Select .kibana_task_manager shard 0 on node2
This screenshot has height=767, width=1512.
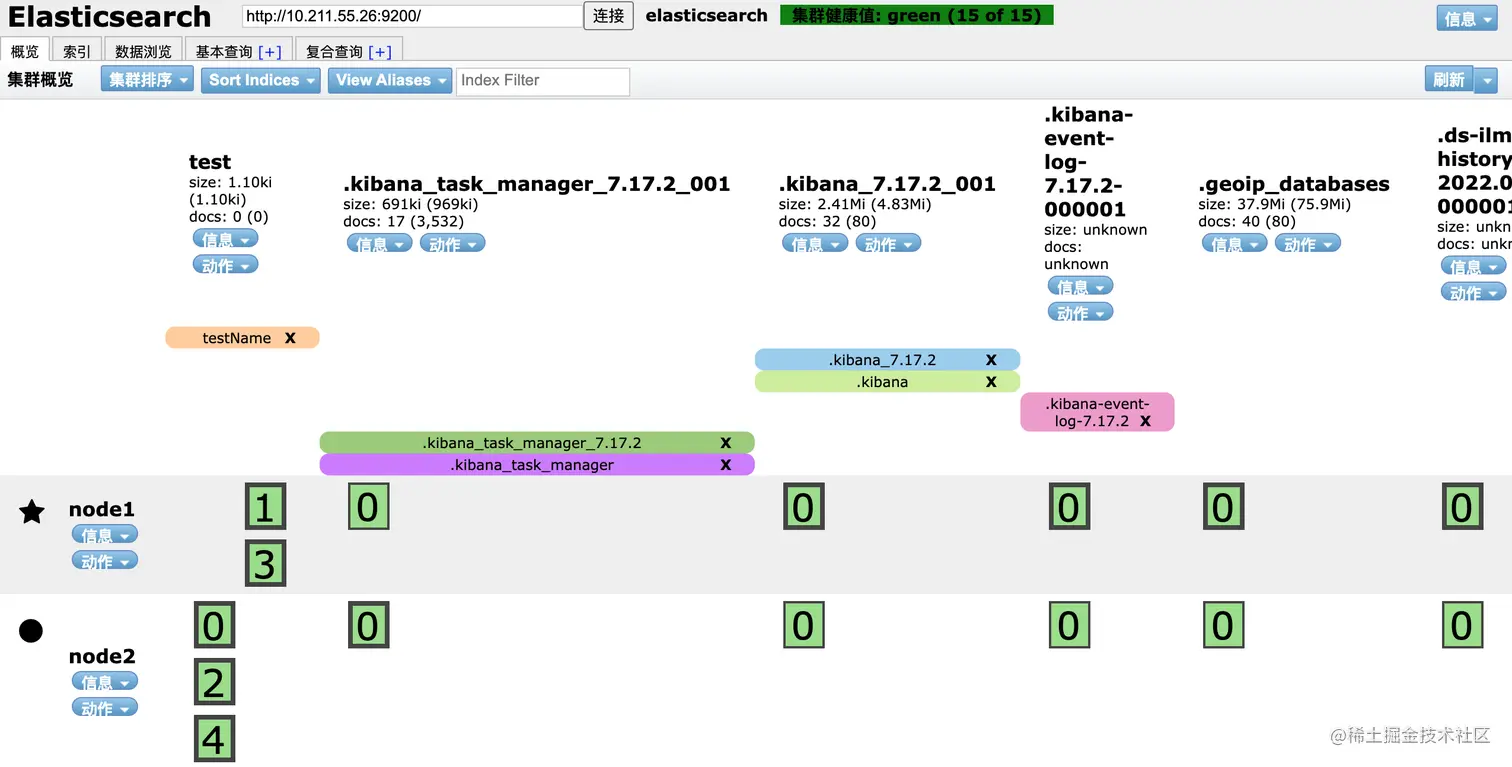coord(368,625)
